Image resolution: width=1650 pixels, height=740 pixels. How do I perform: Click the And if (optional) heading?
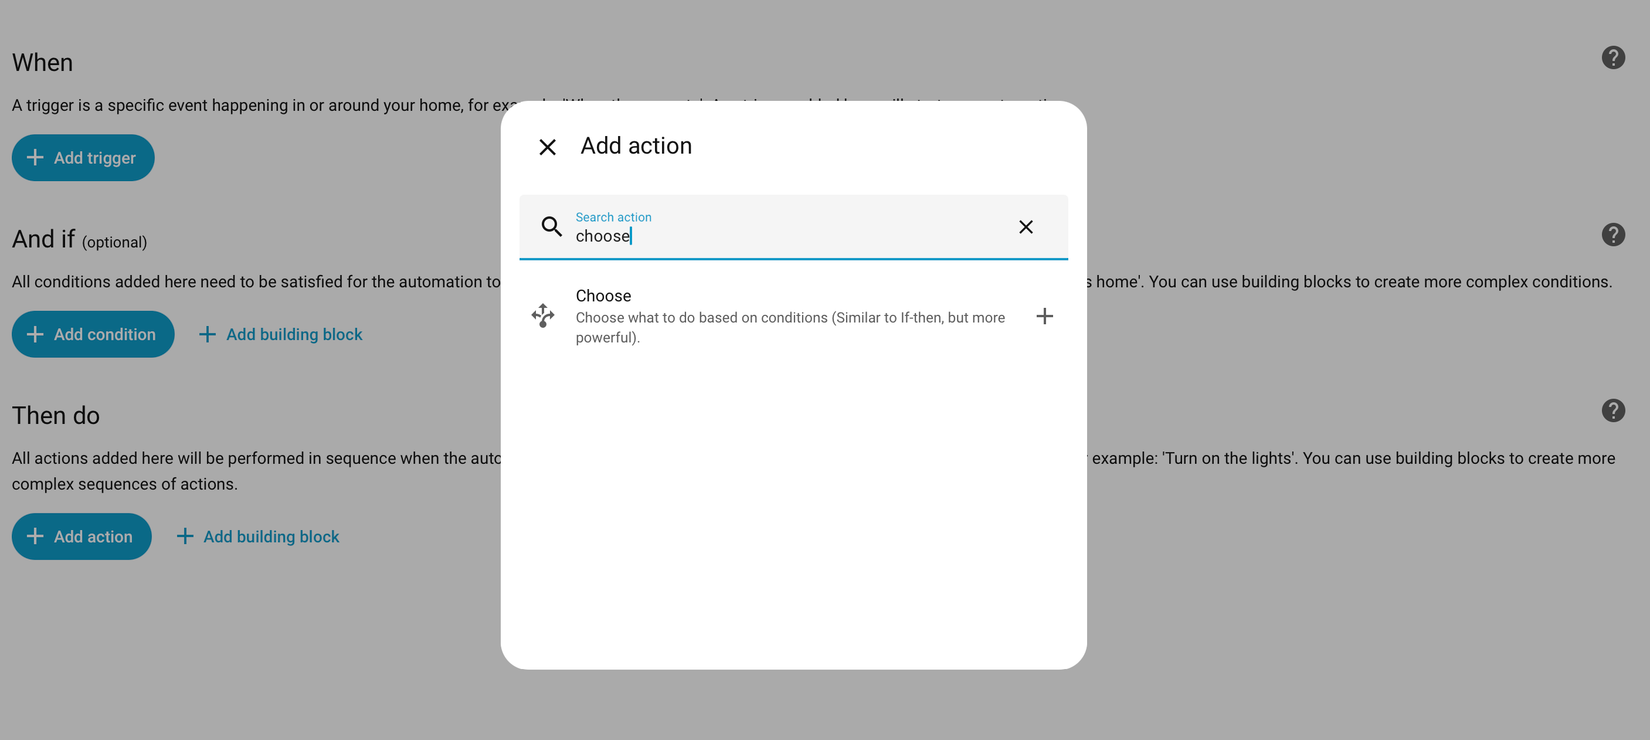coord(80,240)
